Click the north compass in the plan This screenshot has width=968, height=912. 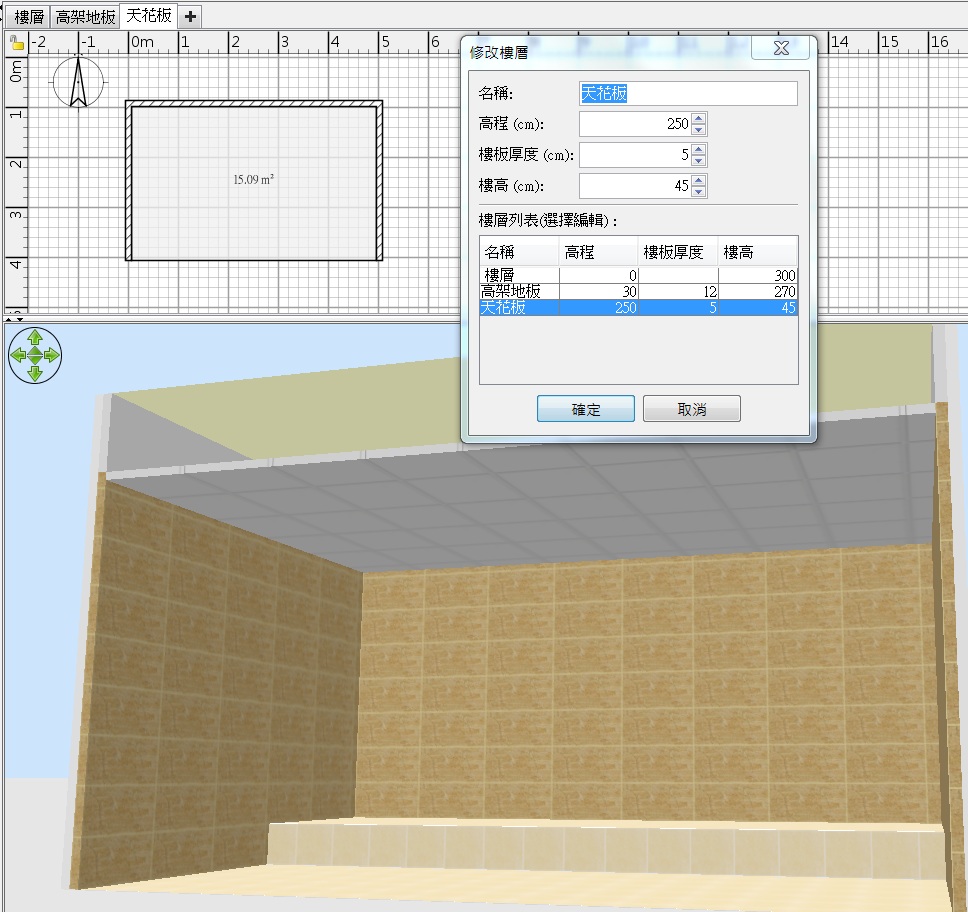point(78,82)
